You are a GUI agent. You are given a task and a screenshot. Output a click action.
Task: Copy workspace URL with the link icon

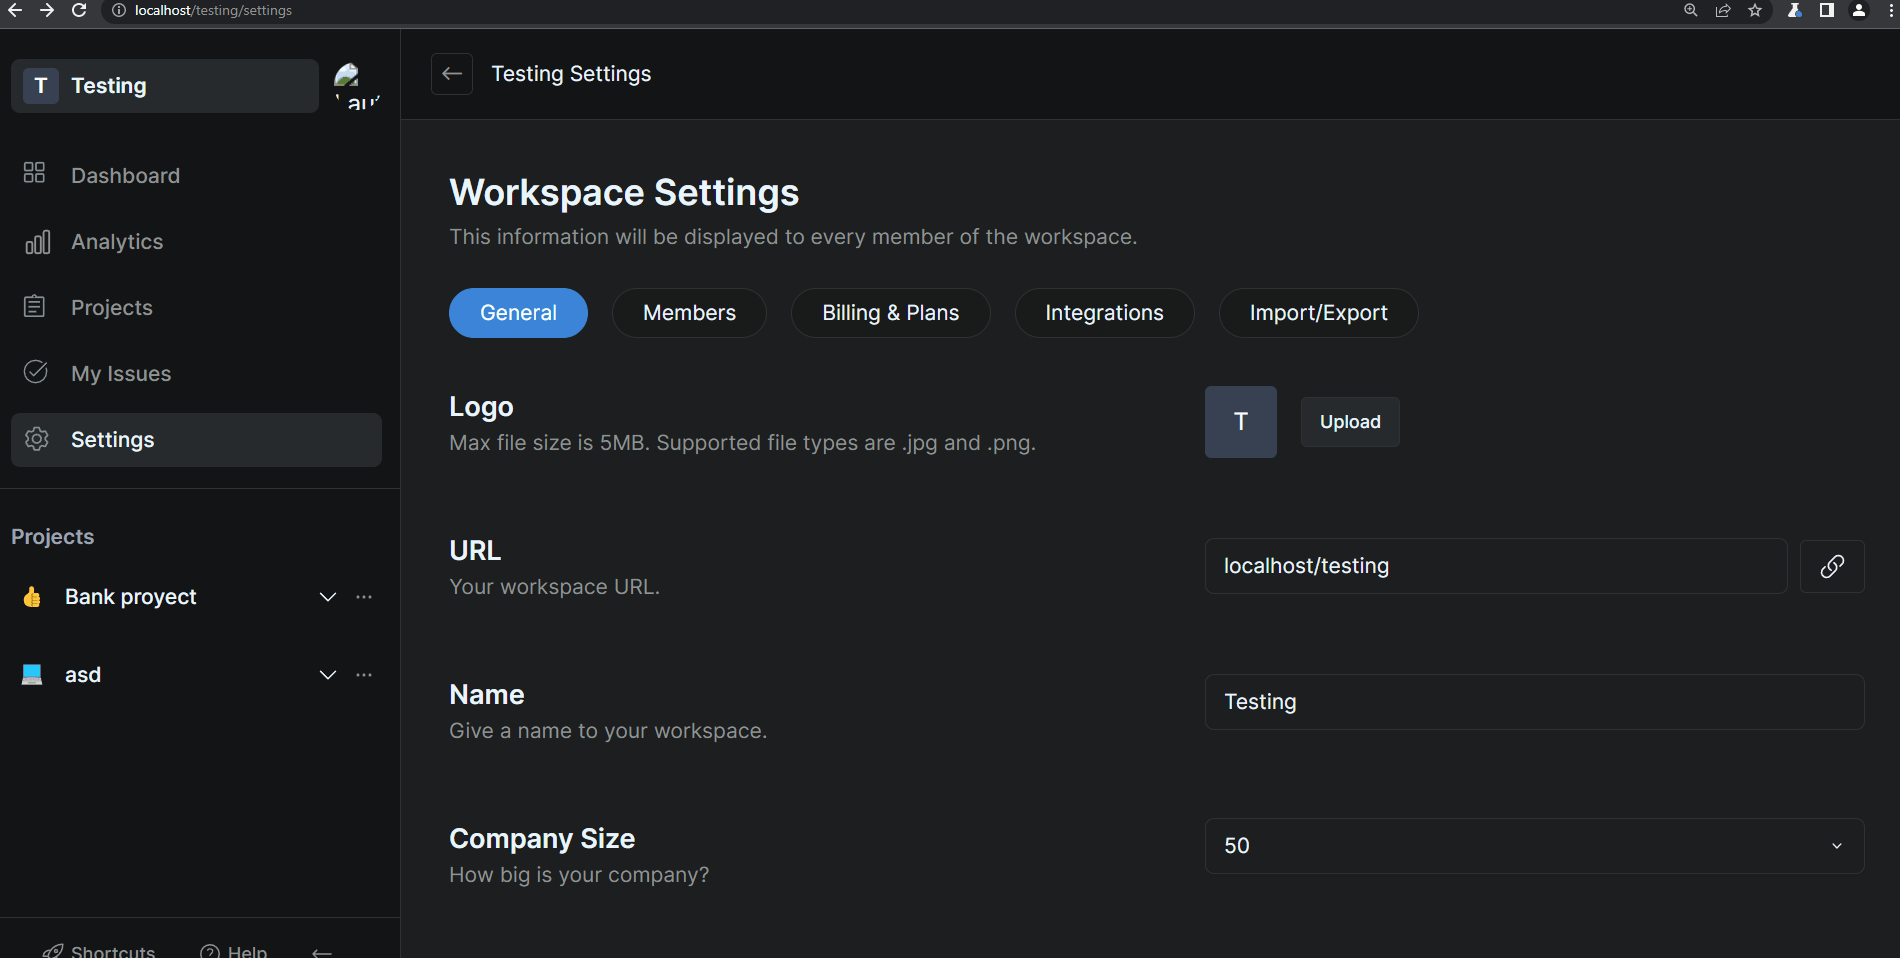pos(1831,566)
